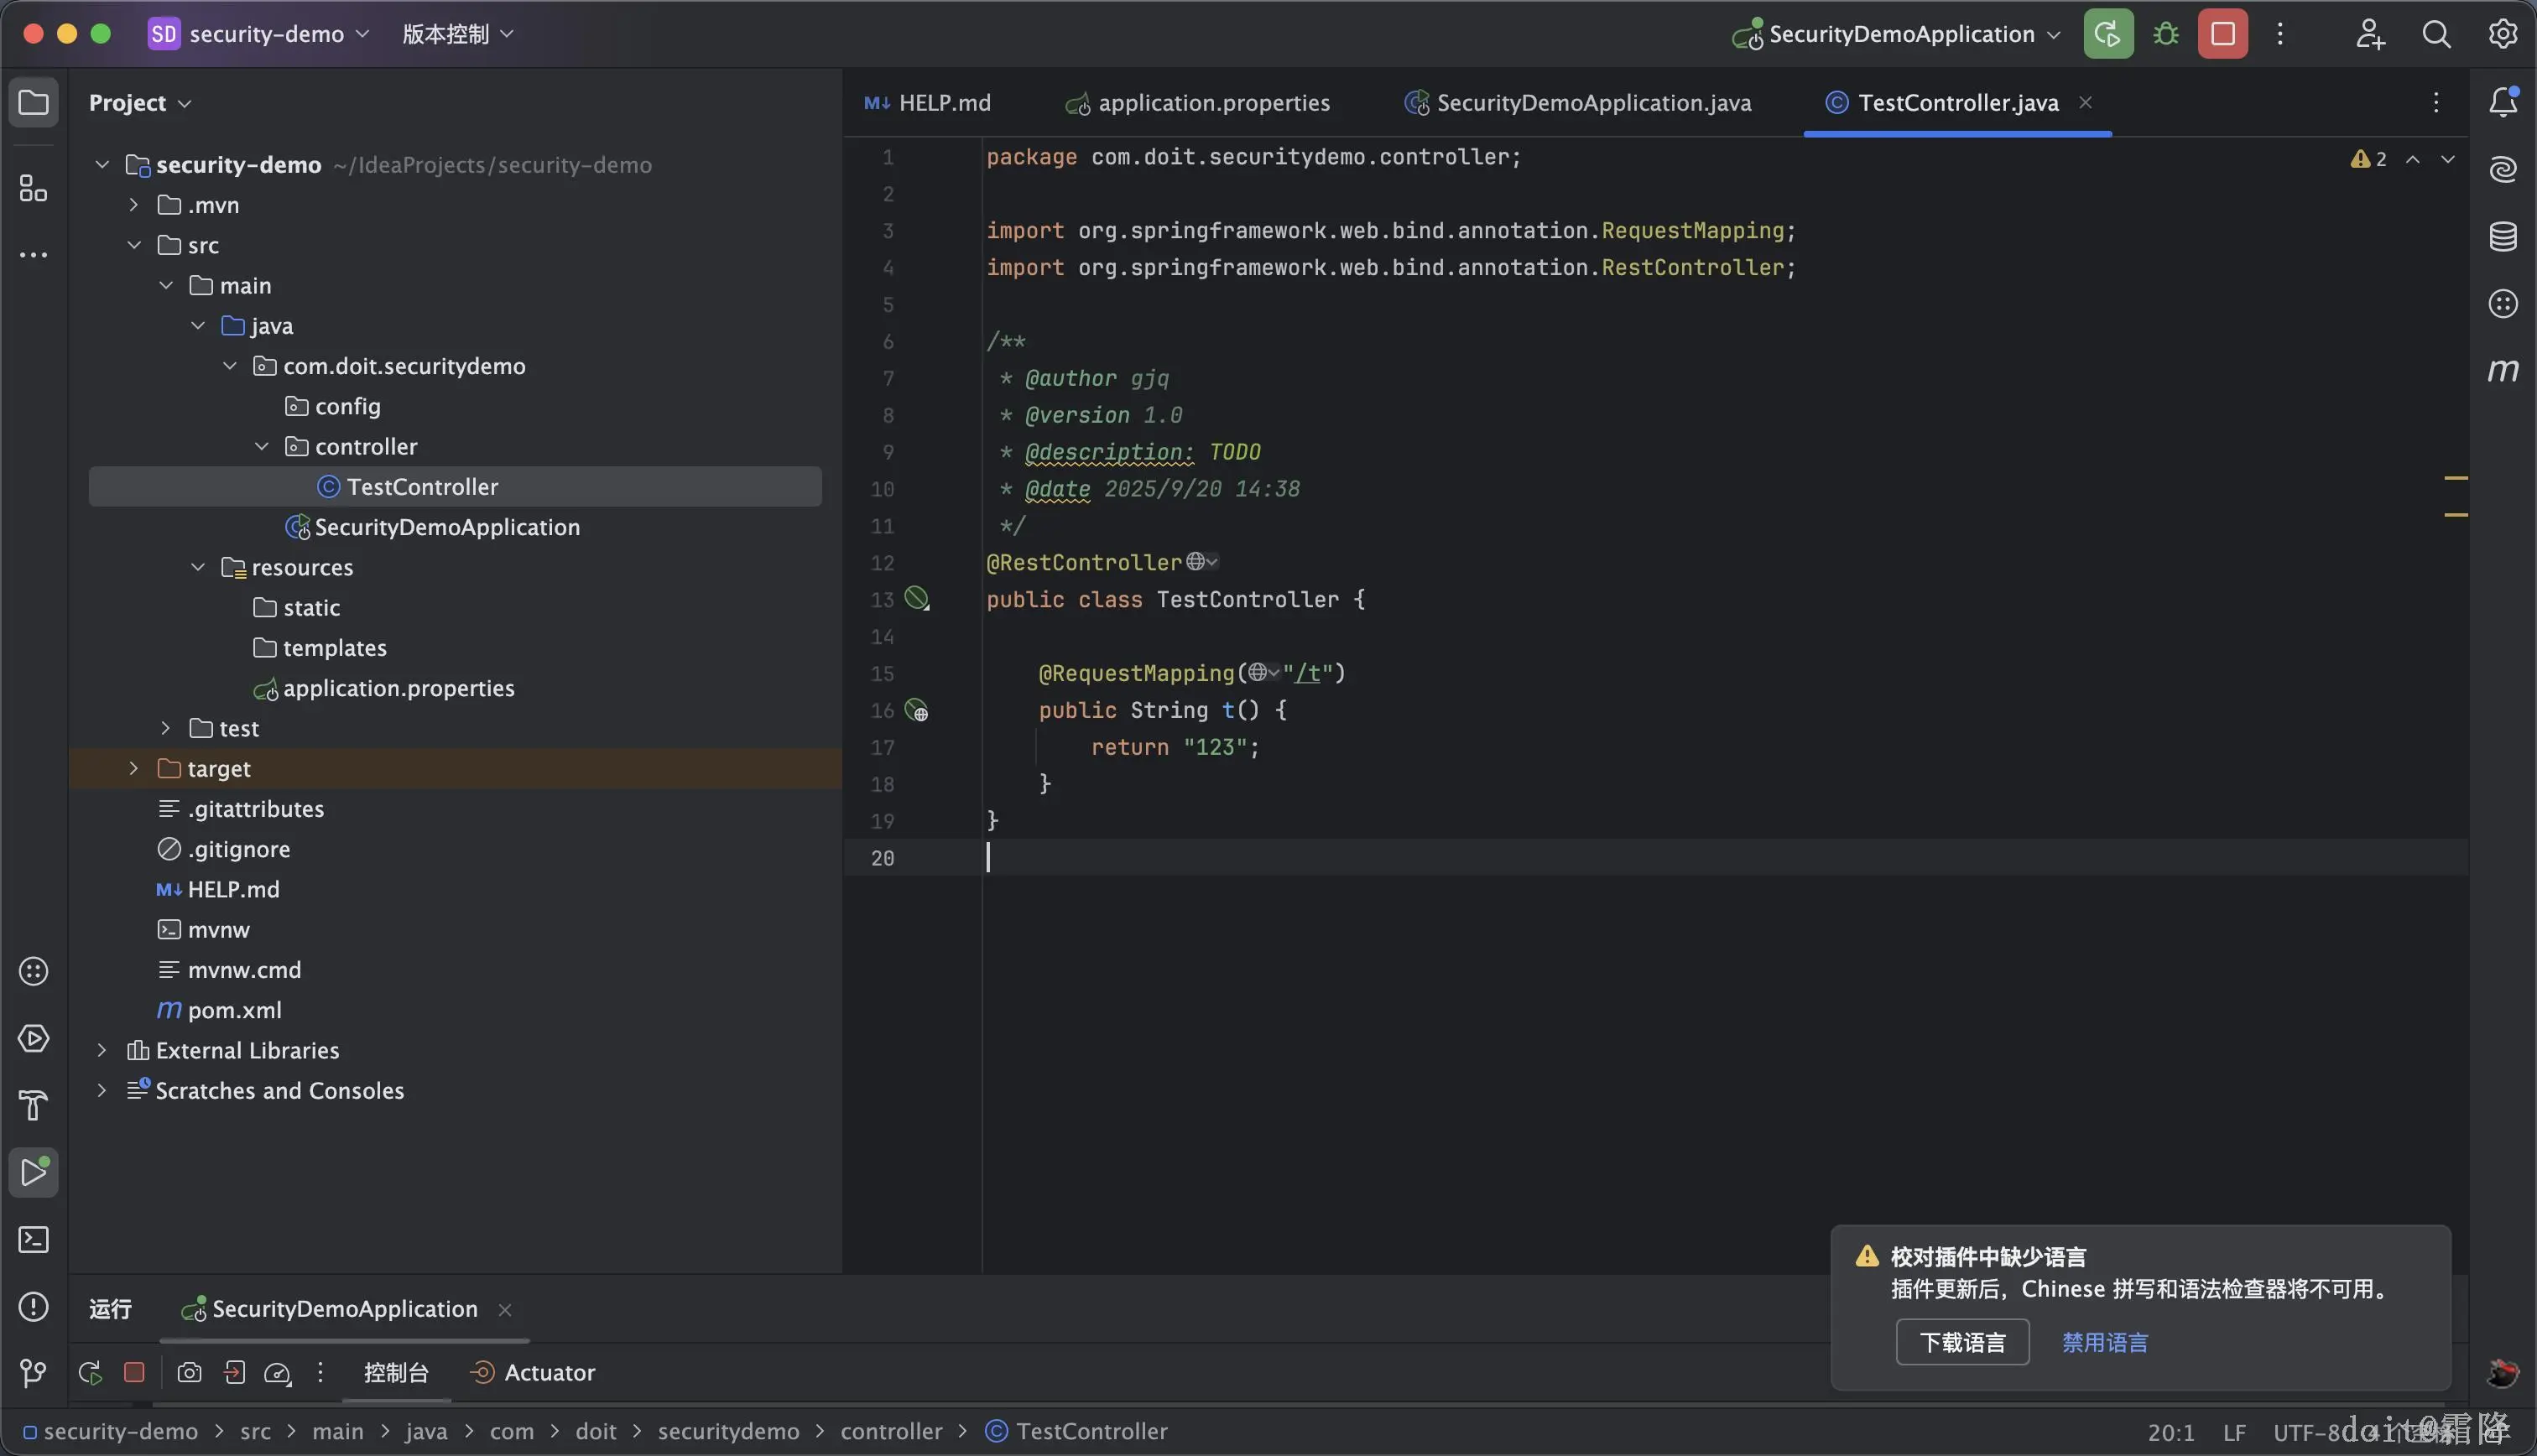Collapse the resources folder
The image size is (2537, 1456).
pos(198,567)
